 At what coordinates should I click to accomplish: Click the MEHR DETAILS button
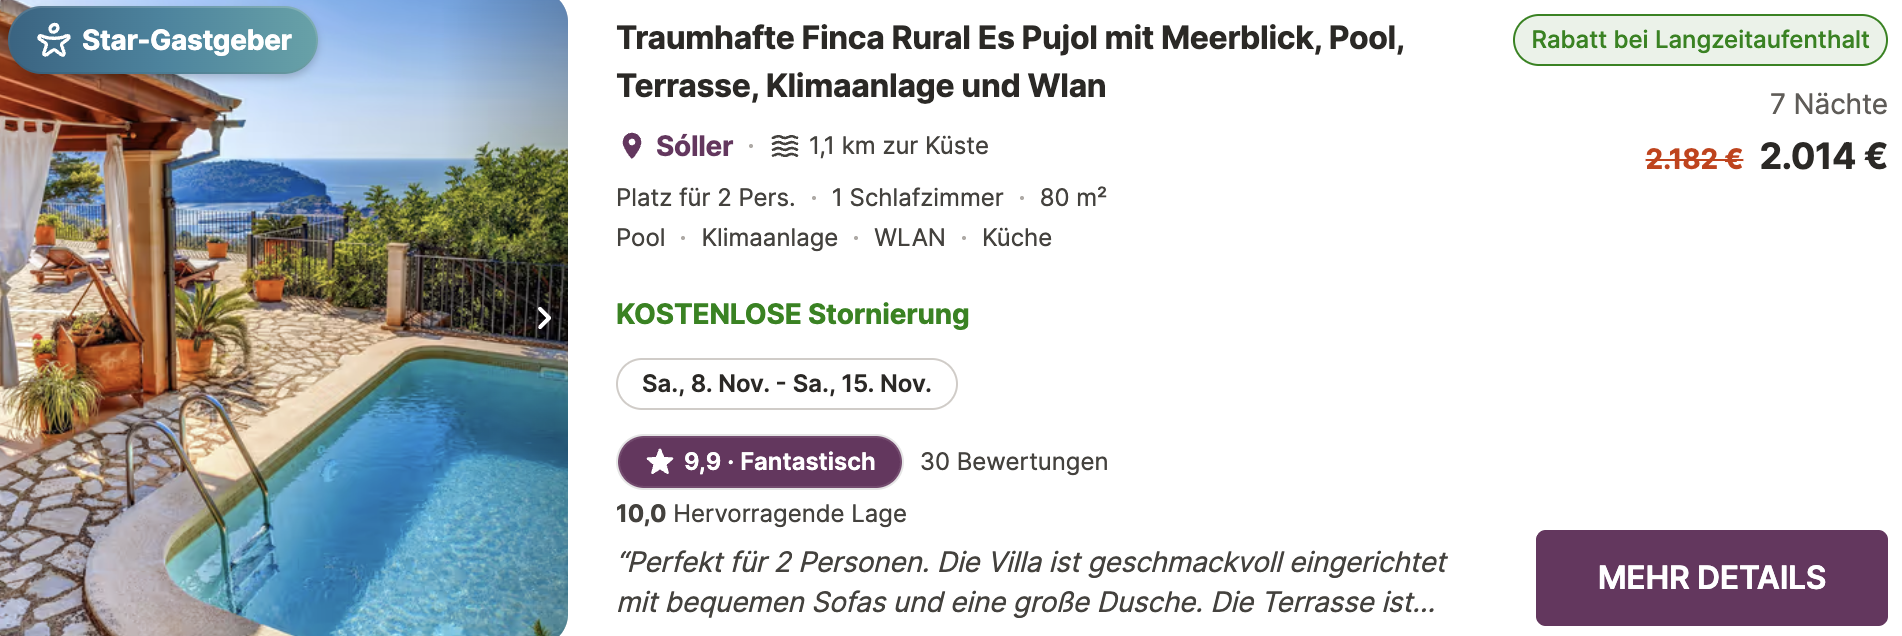(x=1711, y=578)
